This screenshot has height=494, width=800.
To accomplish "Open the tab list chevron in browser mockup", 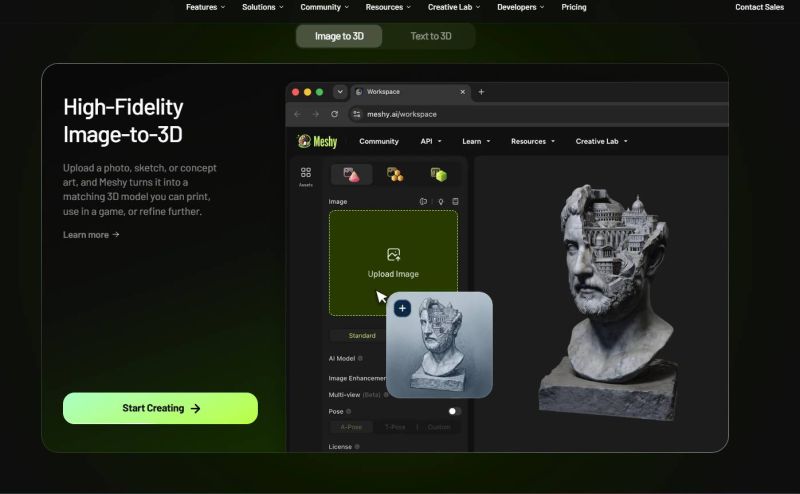I will pyautogui.click(x=340, y=92).
